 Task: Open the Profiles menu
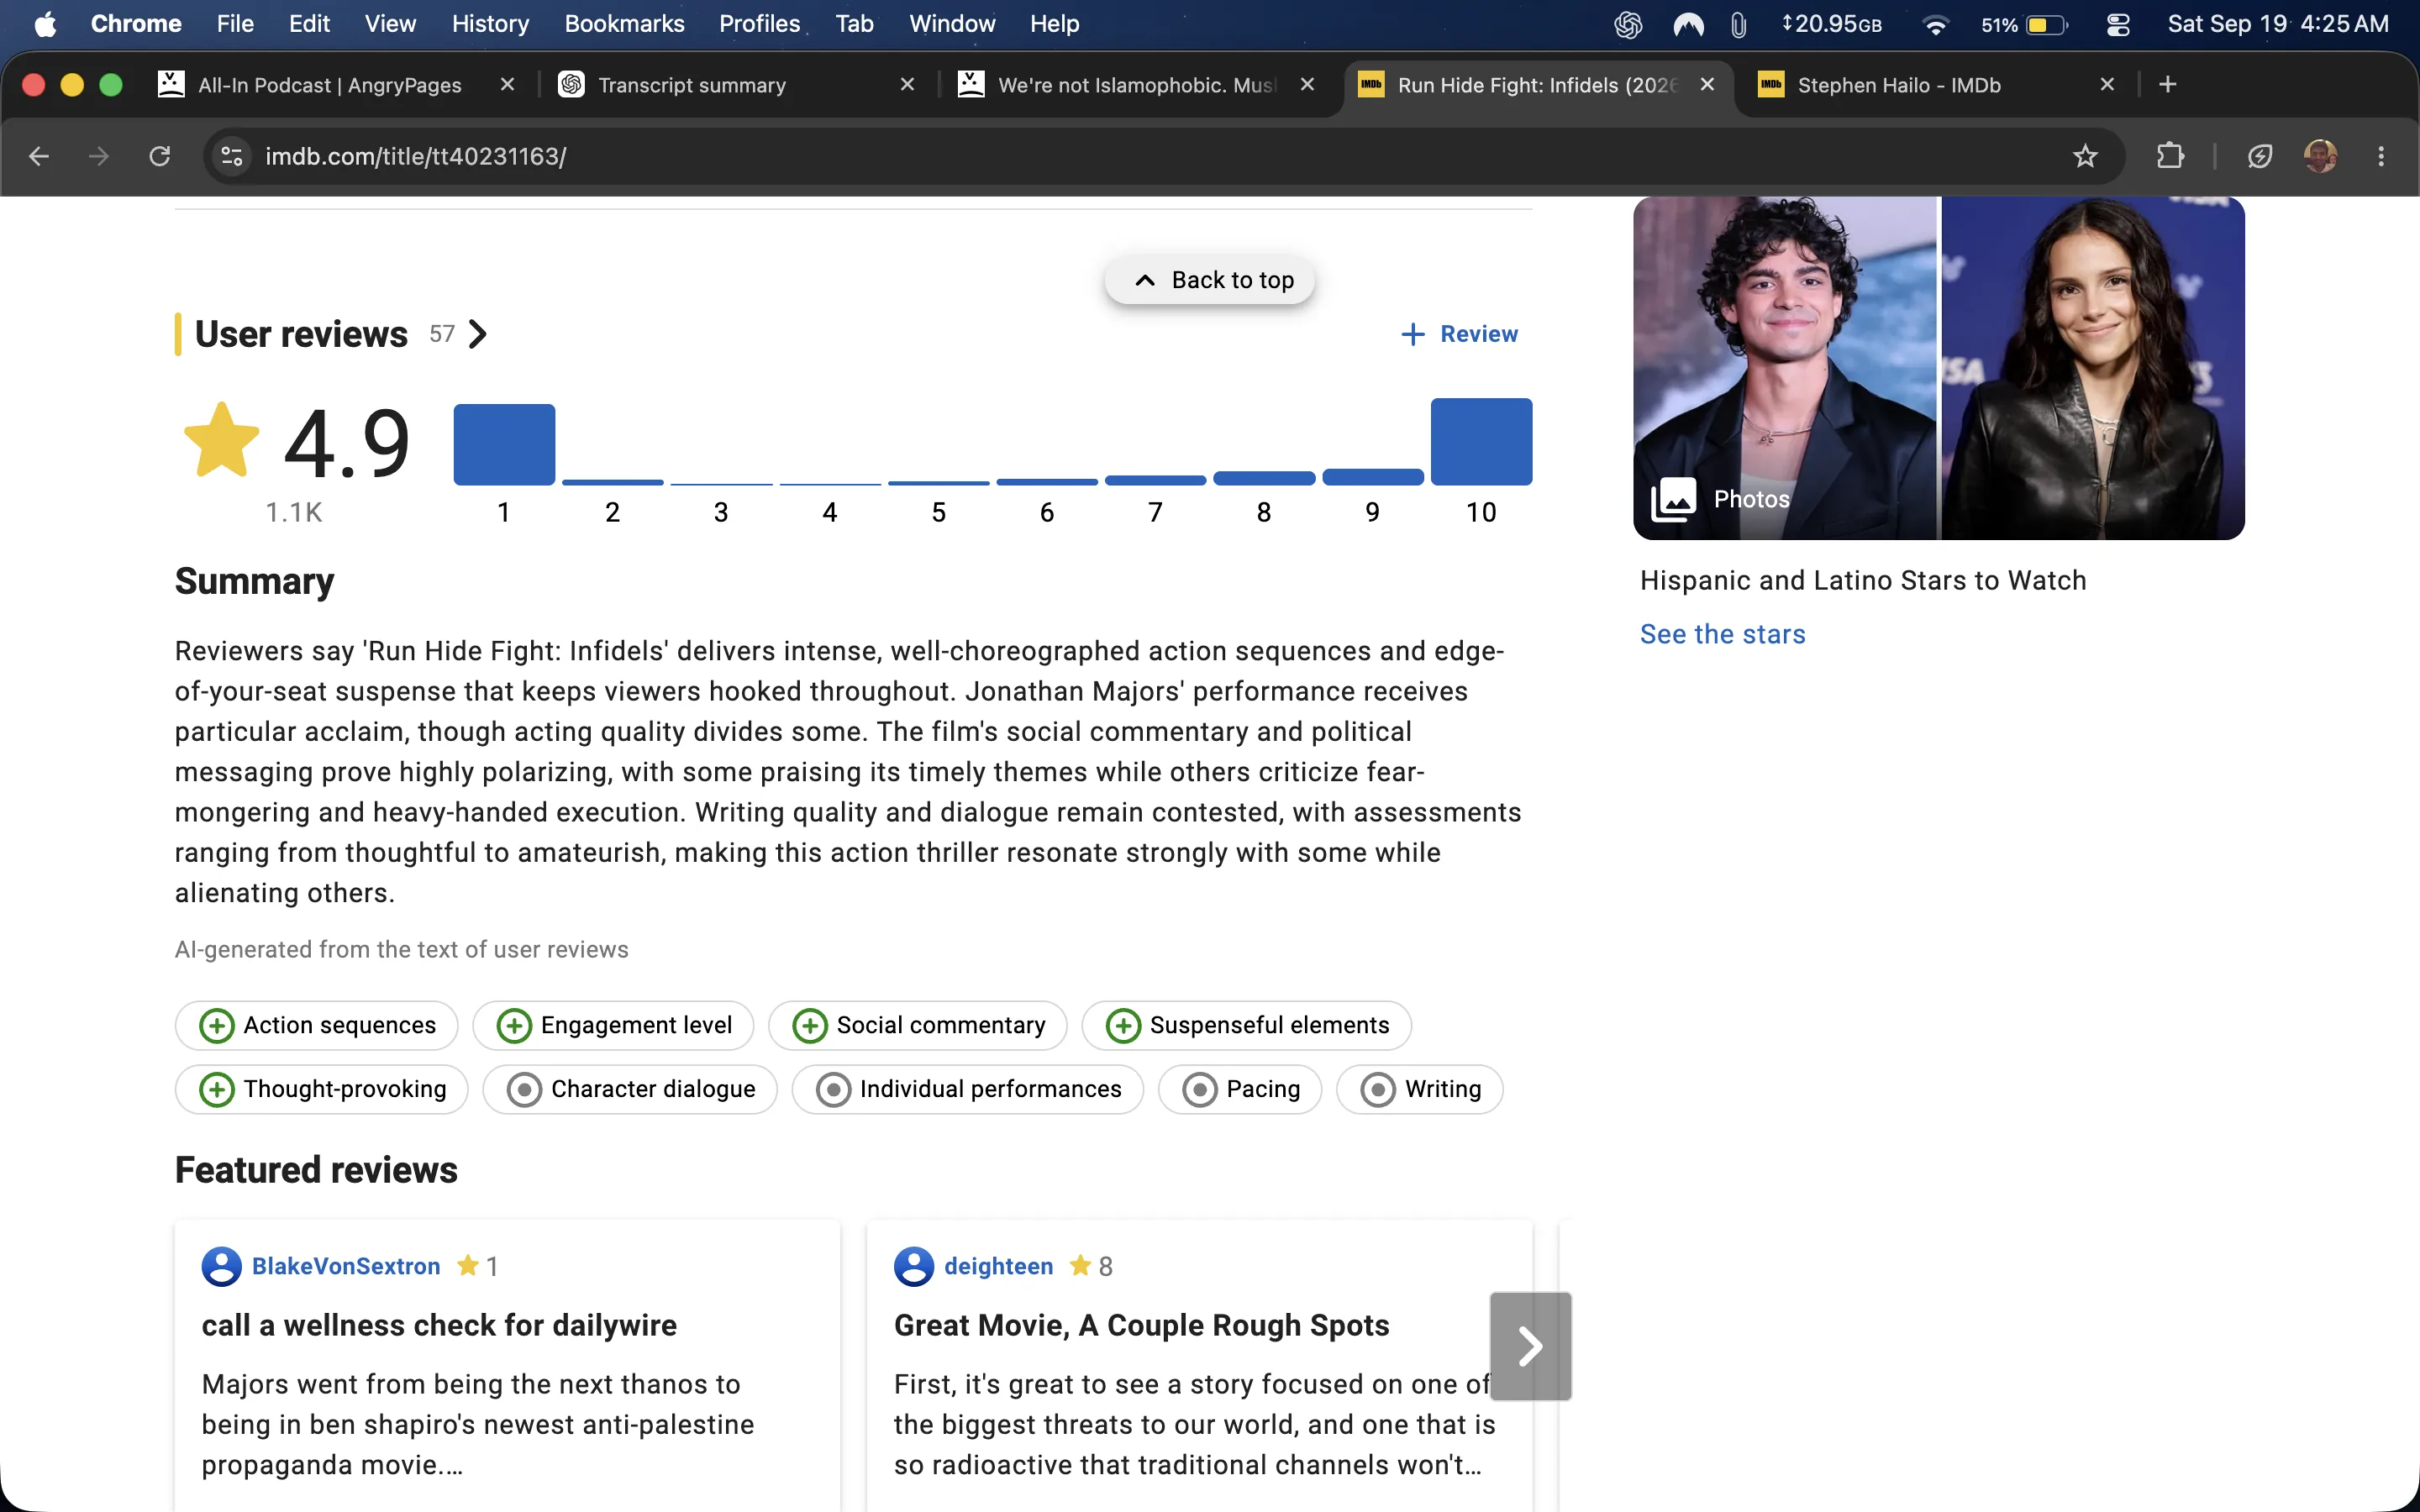[759, 24]
